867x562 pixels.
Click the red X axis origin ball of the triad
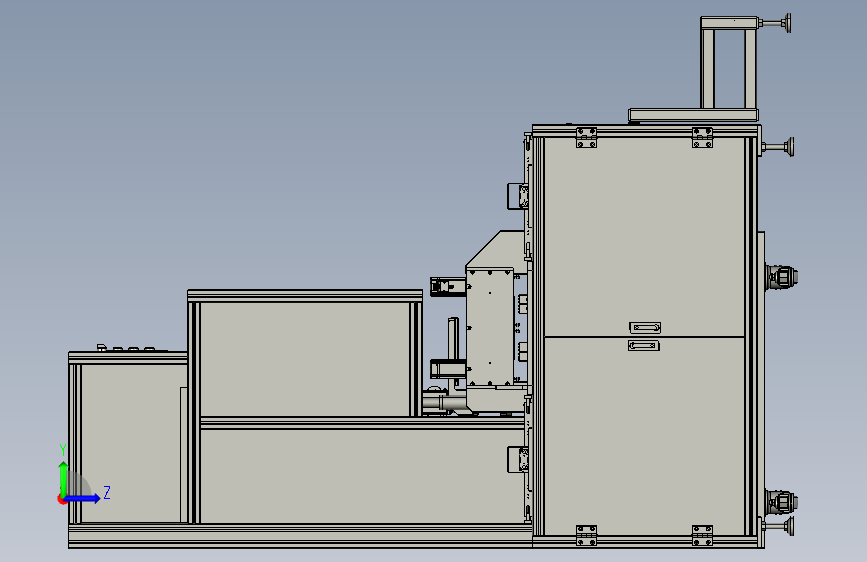click(x=61, y=499)
